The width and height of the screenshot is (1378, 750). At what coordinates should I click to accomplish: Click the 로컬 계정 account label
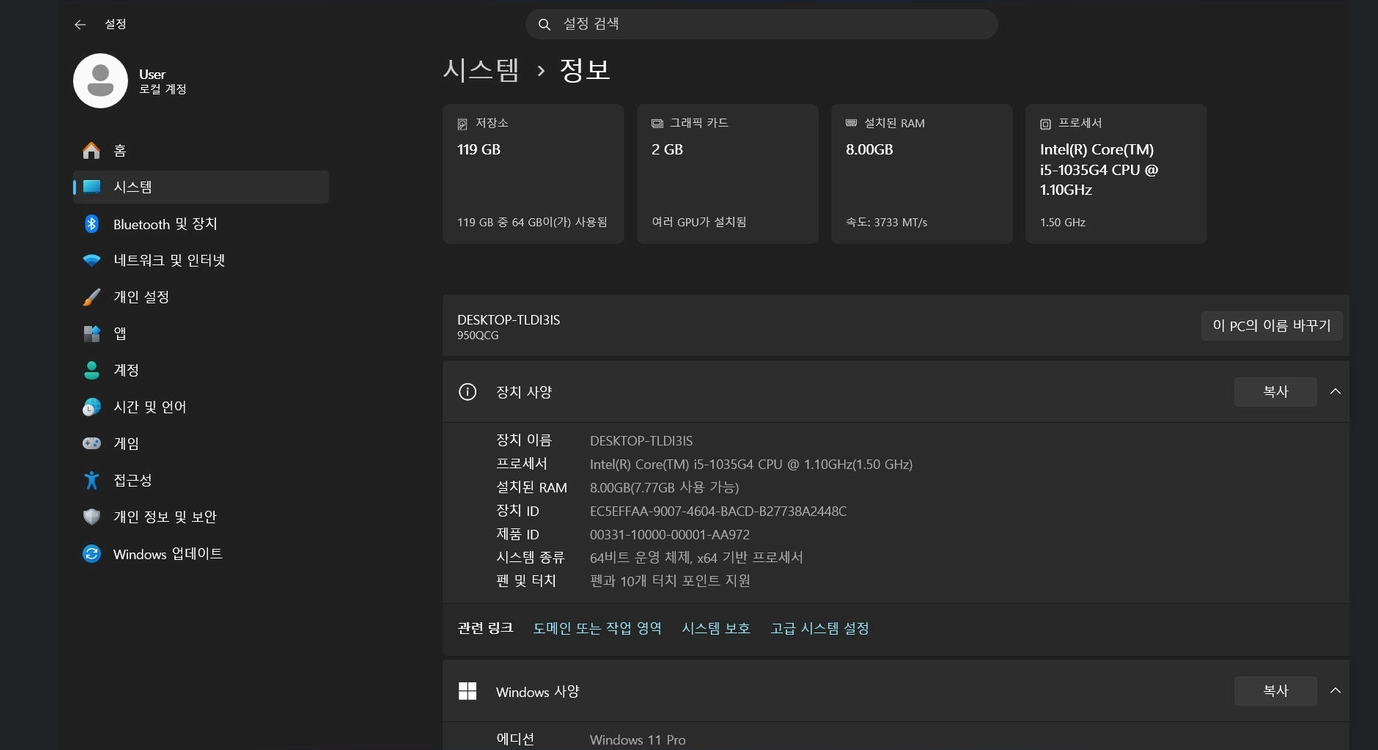pyautogui.click(x=163, y=90)
